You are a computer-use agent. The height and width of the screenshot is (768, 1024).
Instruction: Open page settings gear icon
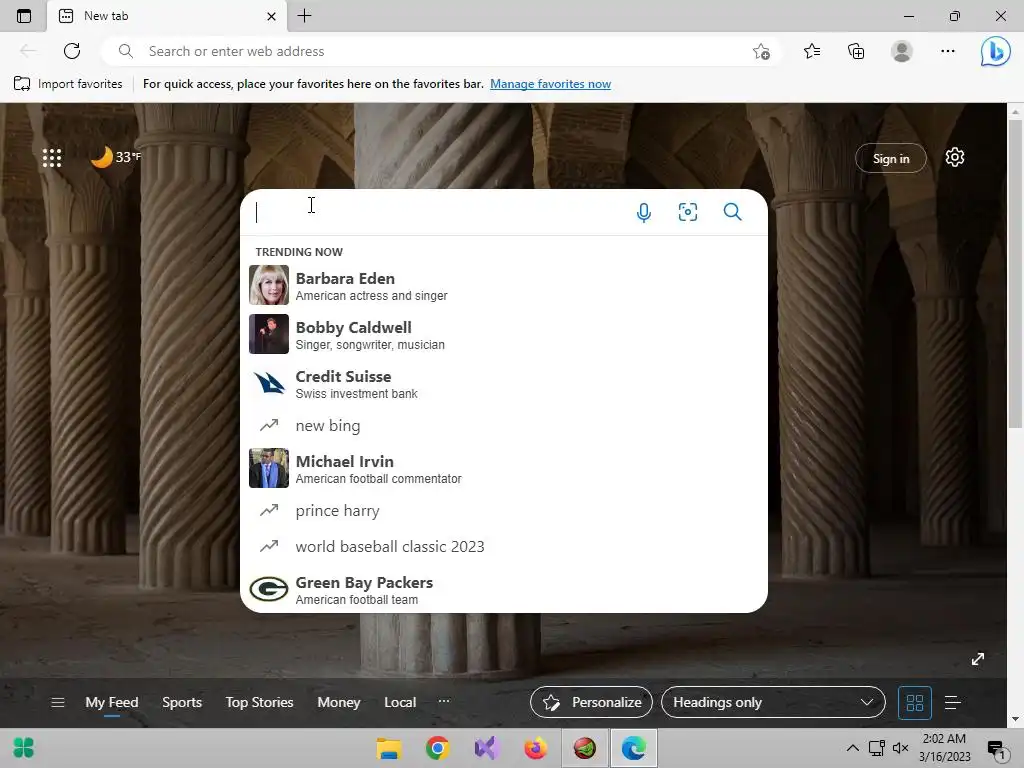[x=955, y=157]
